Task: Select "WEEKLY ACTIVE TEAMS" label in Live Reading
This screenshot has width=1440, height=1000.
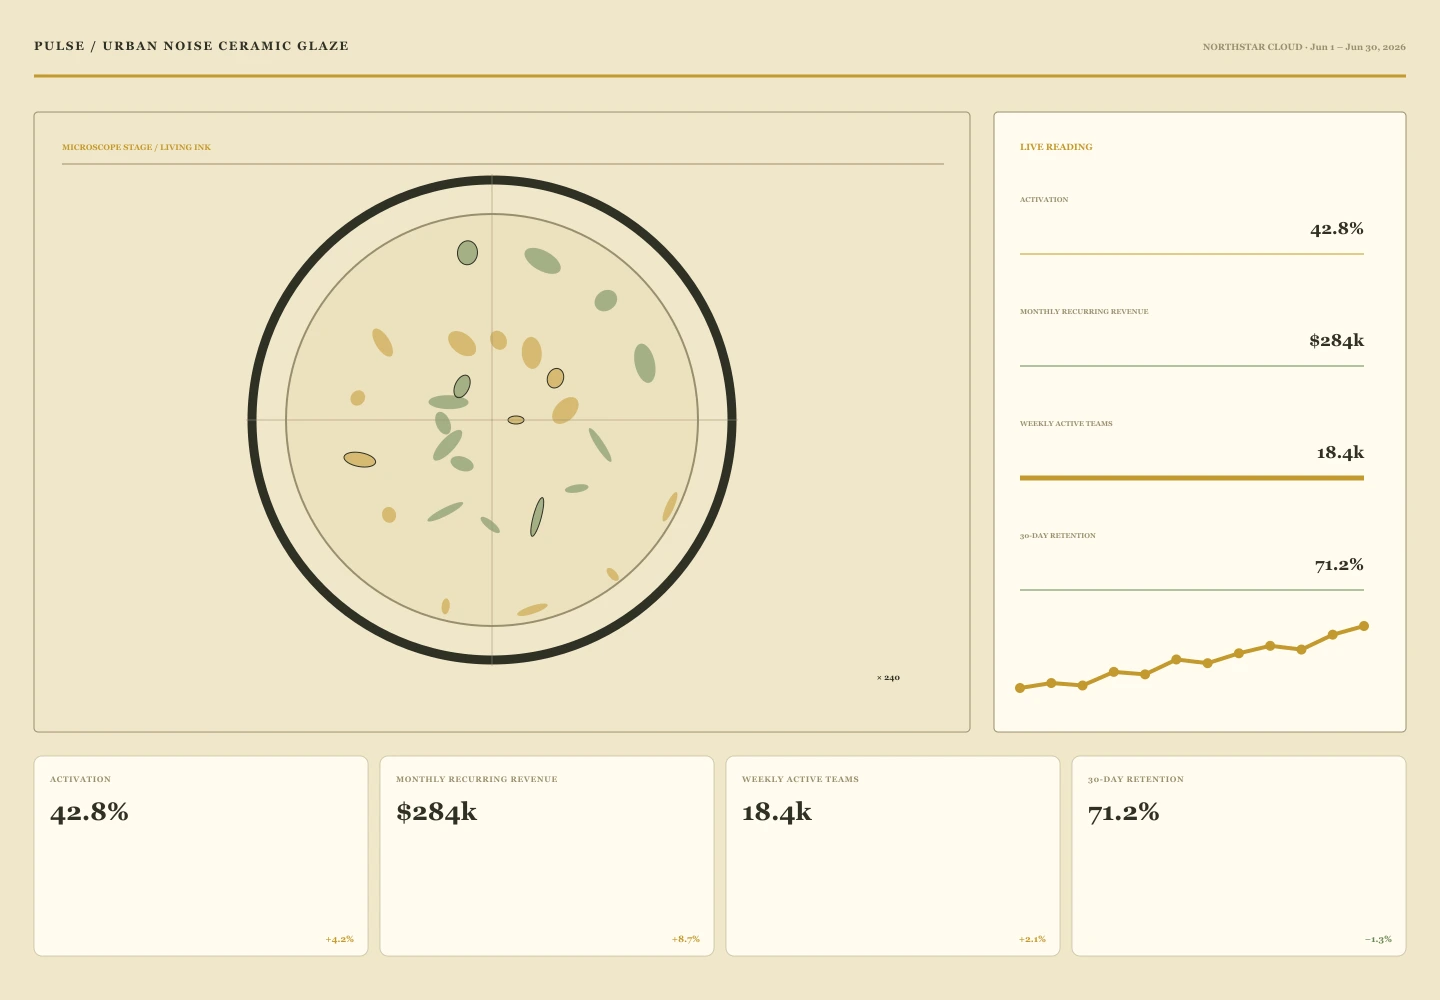Action: tap(1066, 424)
